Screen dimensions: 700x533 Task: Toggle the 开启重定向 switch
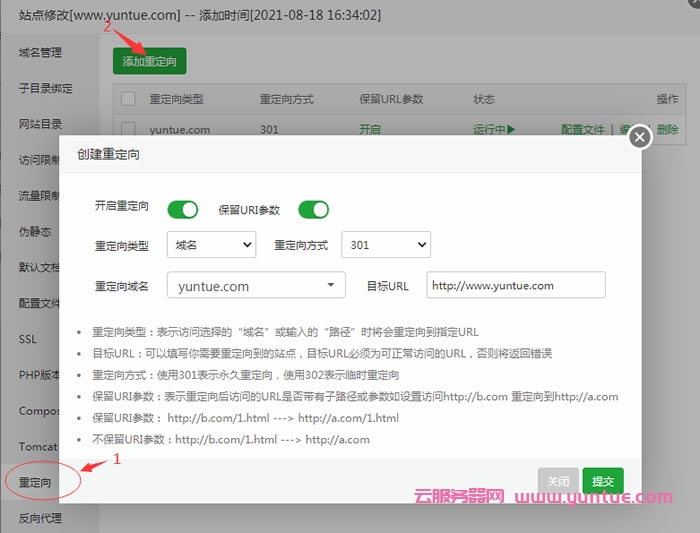click(183, 209)
